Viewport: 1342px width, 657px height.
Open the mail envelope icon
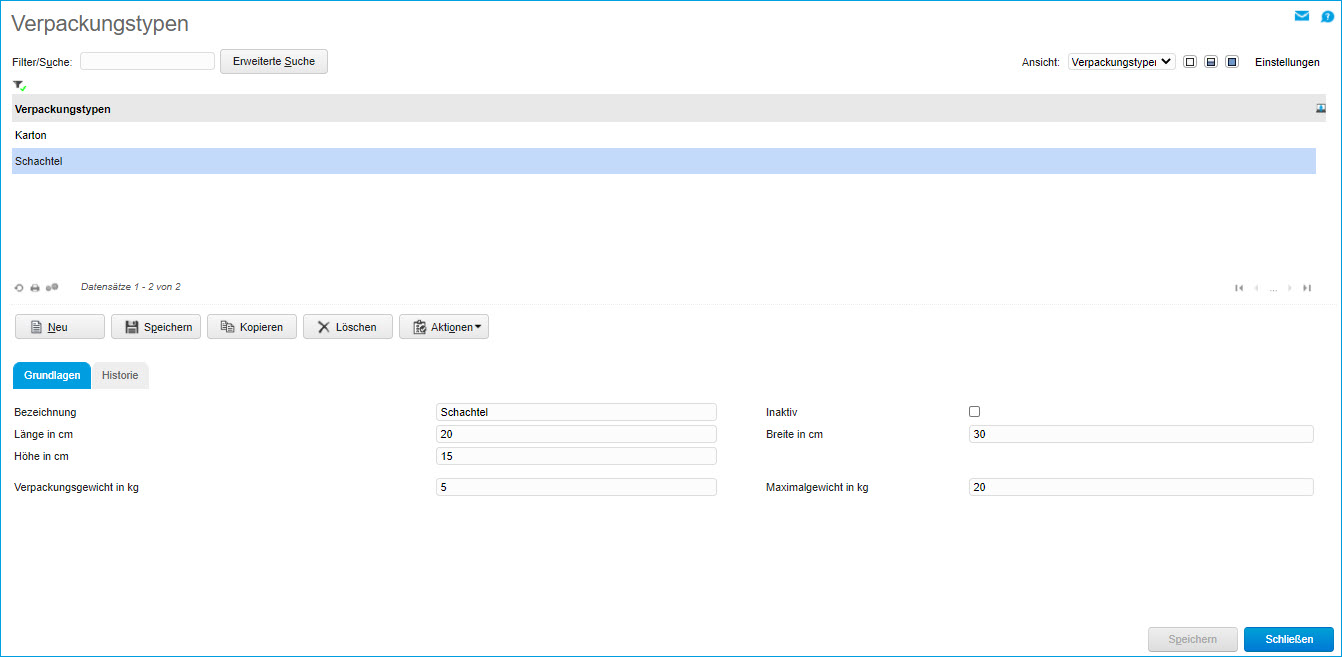1301,16
